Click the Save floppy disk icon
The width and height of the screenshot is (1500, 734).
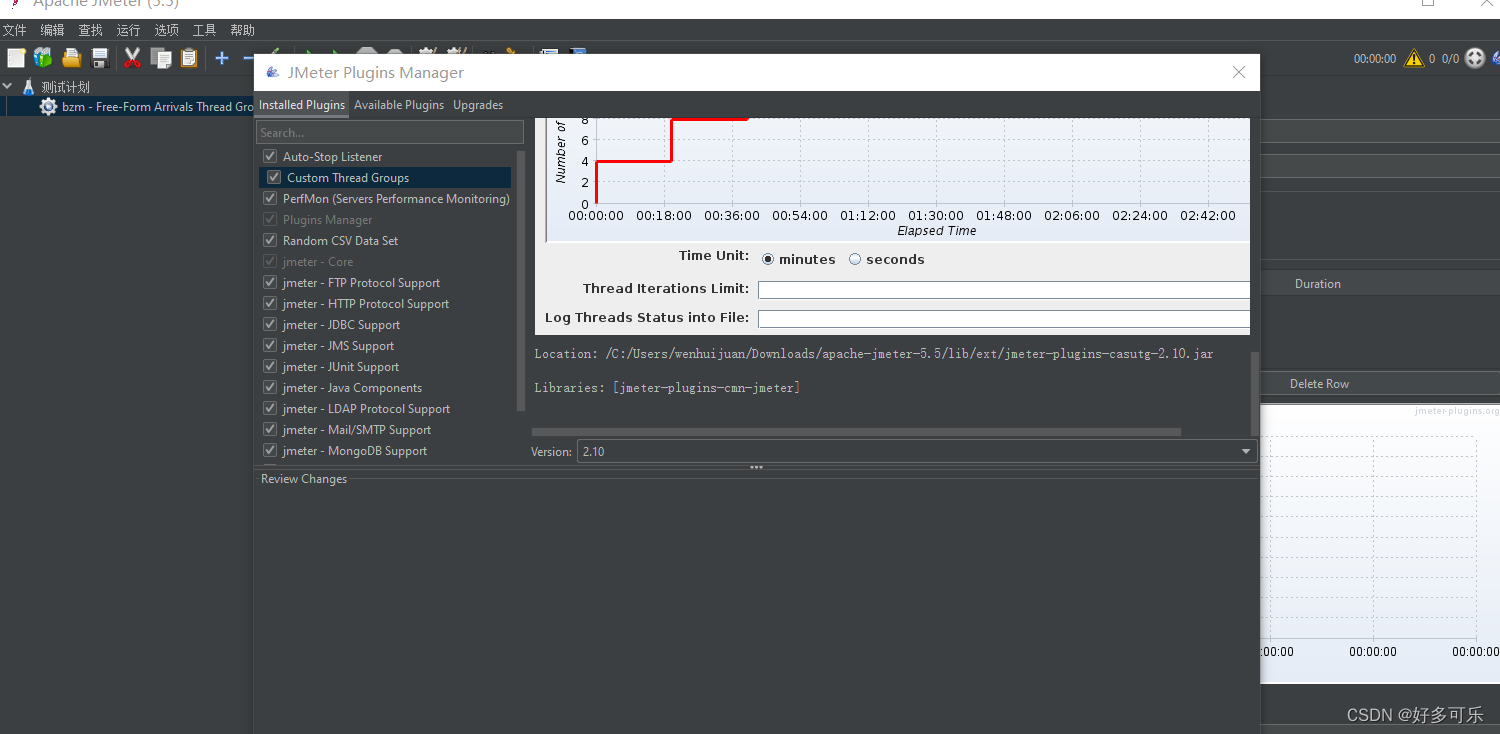pos(100,58)
